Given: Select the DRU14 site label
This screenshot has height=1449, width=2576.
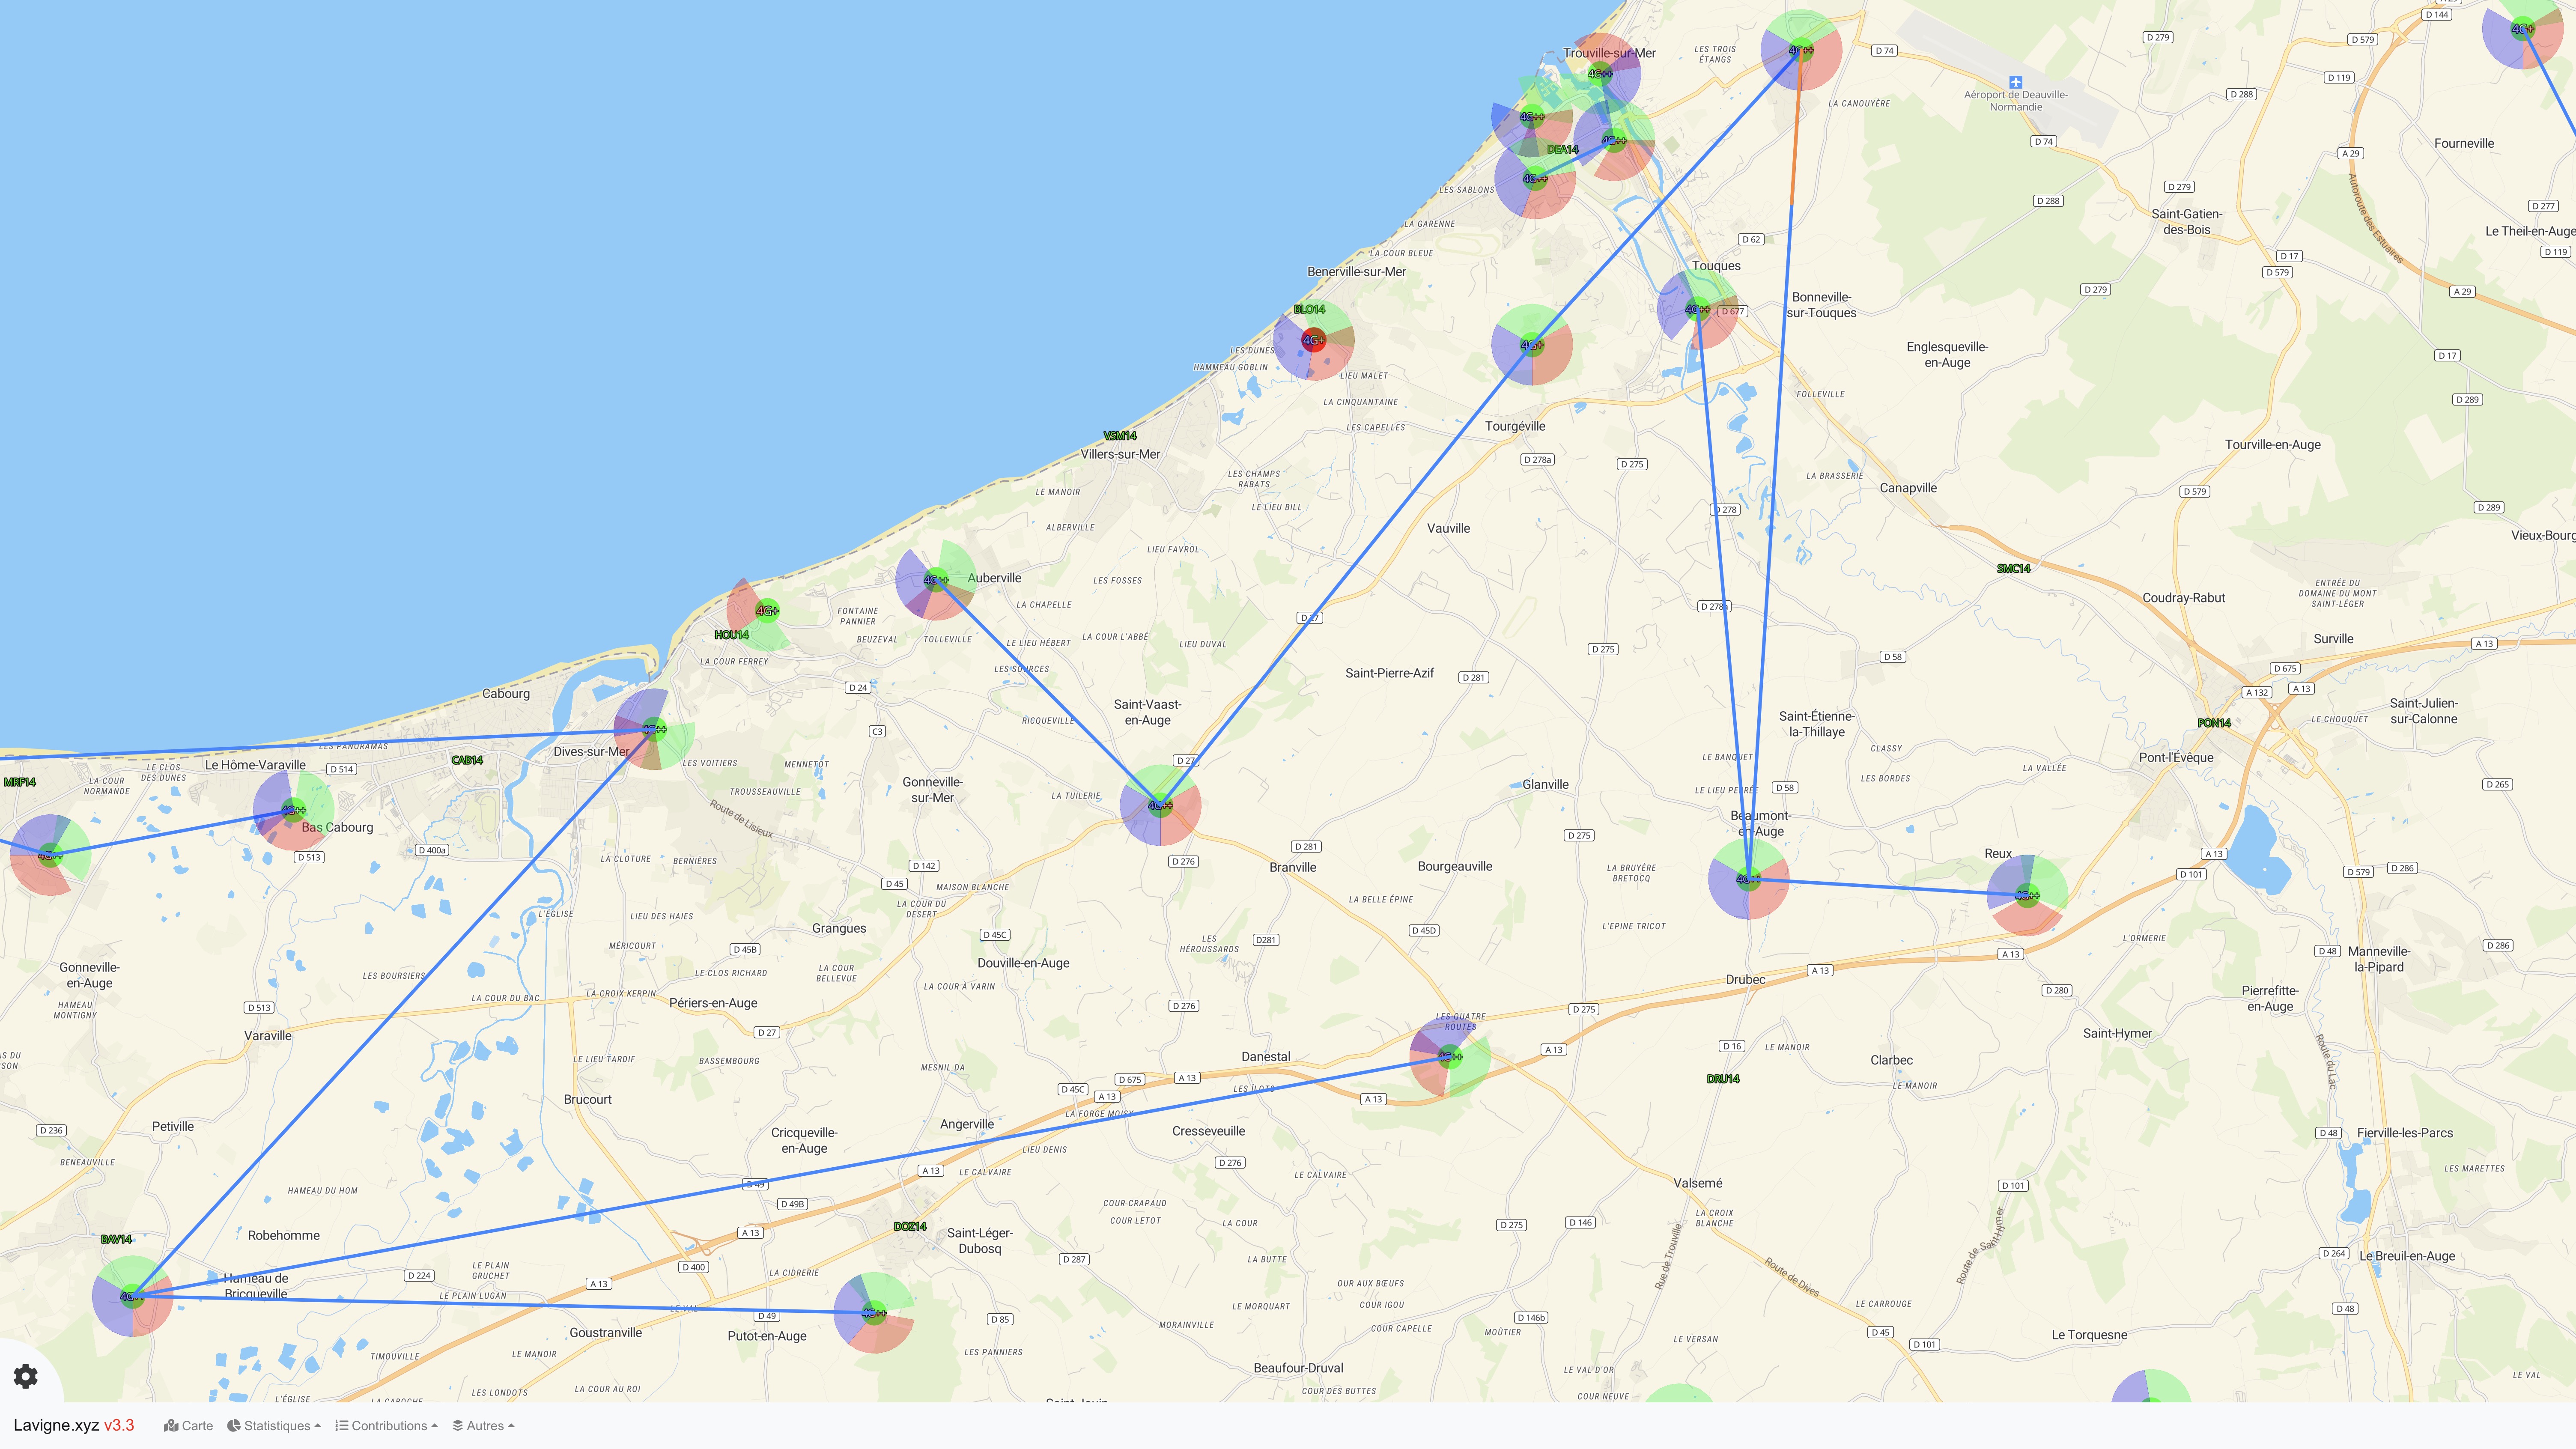Looking at the screenshot, I should (1723, 1079).
